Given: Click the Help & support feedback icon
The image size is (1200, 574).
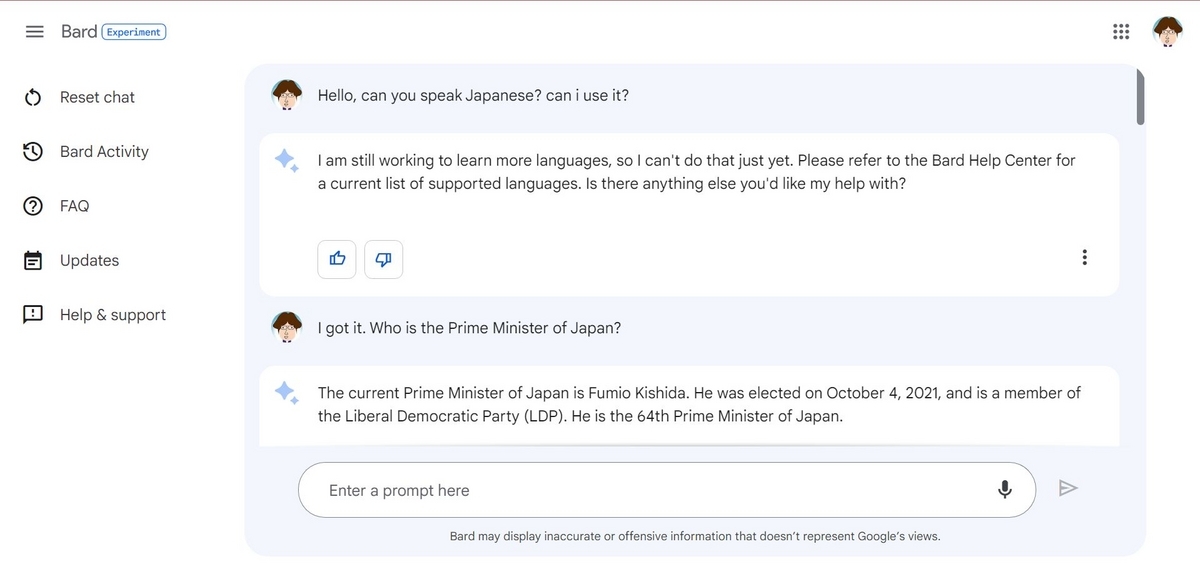Looking at the screenshot, I should coord(33,314).
